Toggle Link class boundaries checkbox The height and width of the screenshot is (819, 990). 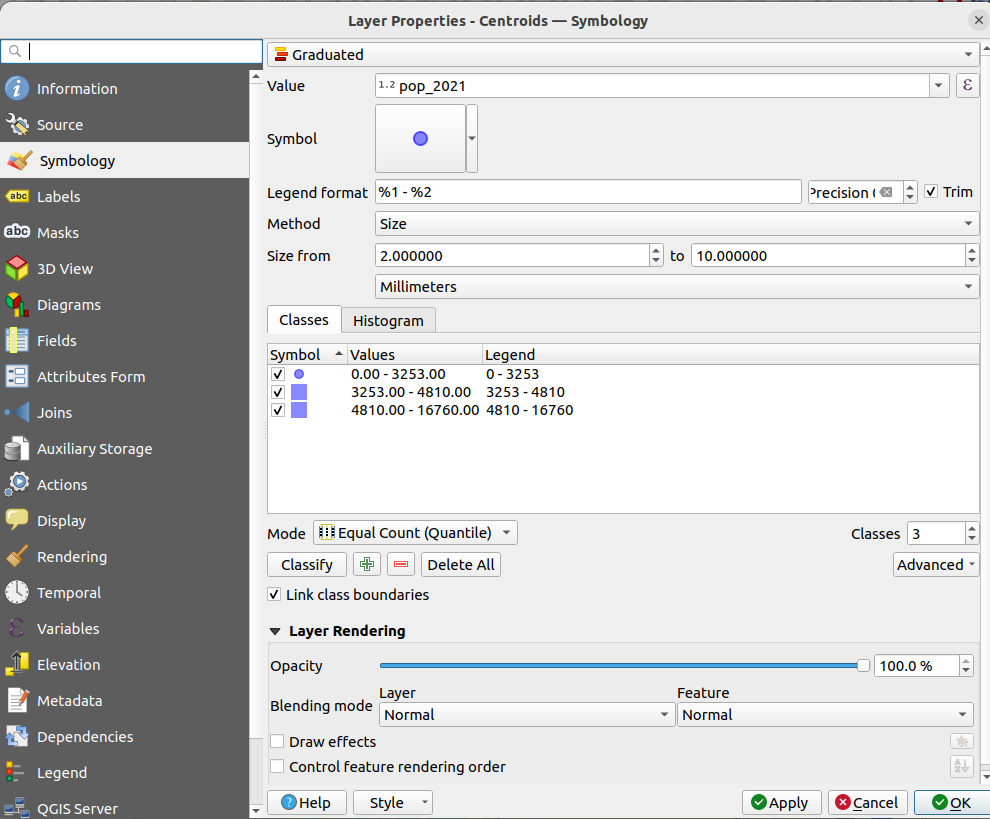[x=274, y=594]
